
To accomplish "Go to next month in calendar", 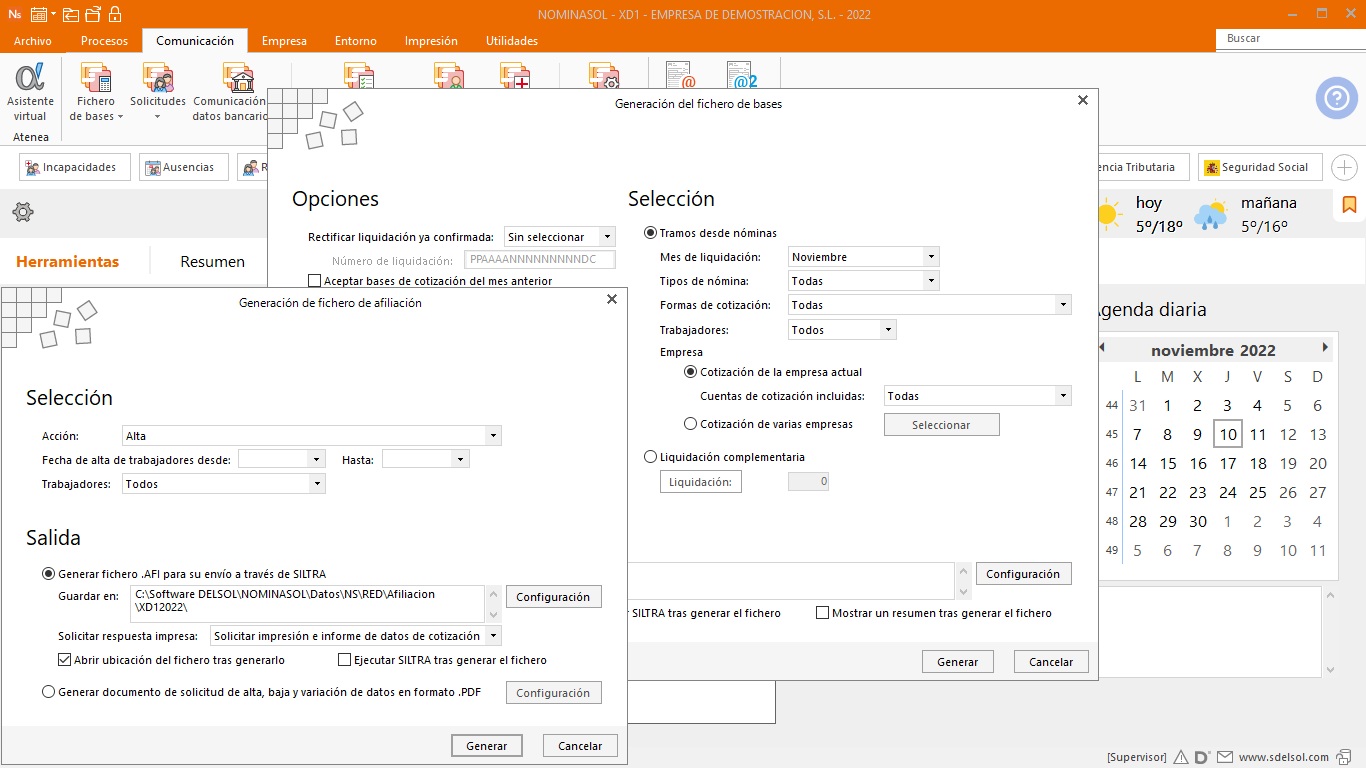I will click(1325, 348).
